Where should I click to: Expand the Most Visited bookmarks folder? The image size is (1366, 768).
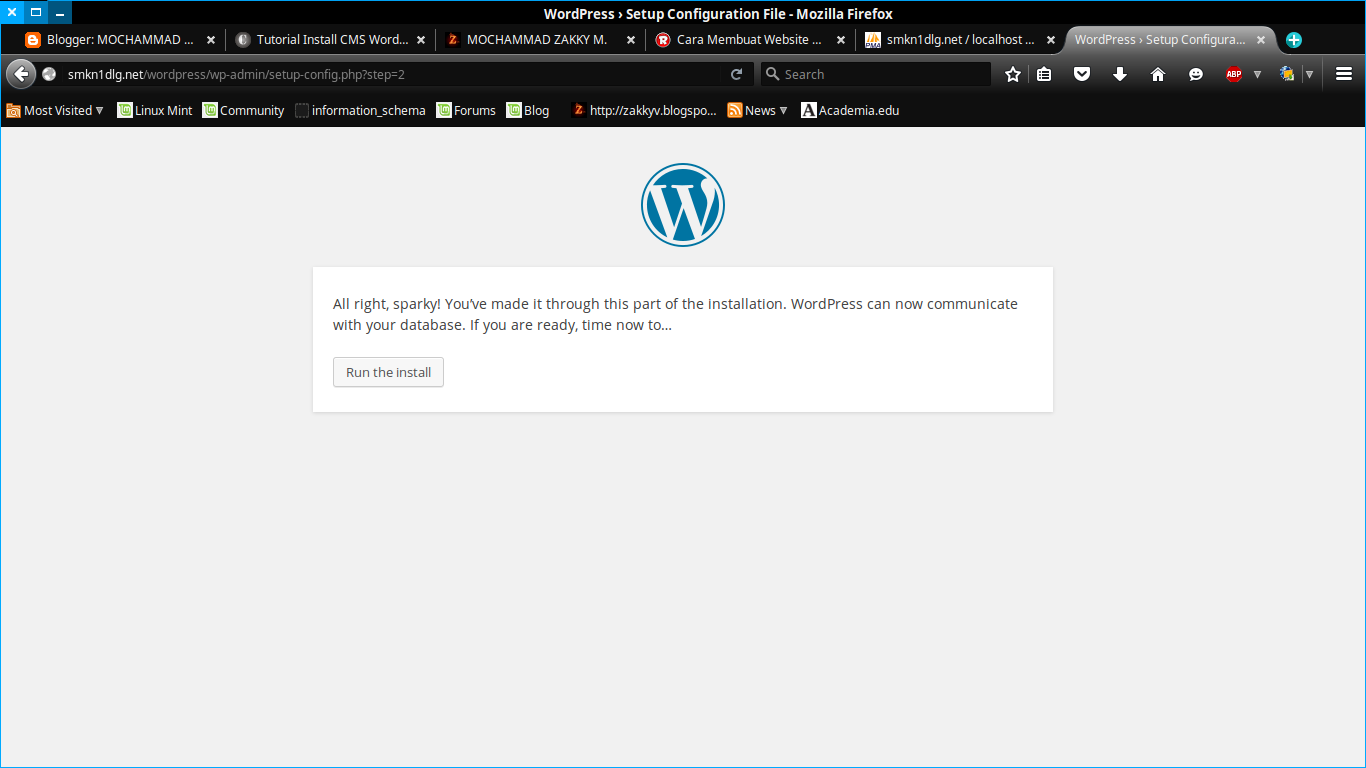tap(55, 111)
